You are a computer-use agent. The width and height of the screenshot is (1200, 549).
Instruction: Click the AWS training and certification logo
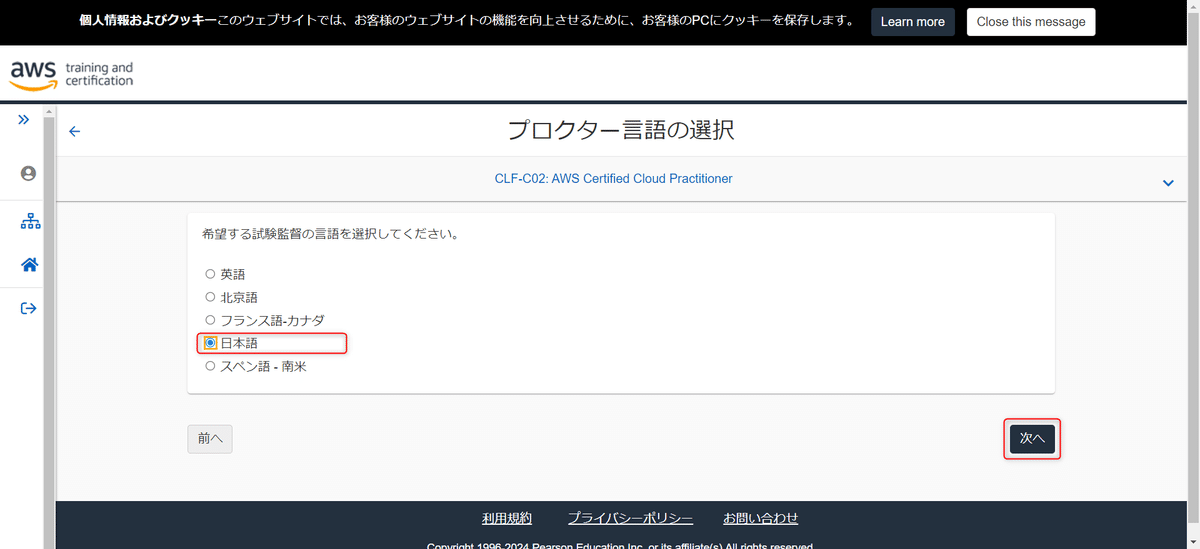click(71, 74)
